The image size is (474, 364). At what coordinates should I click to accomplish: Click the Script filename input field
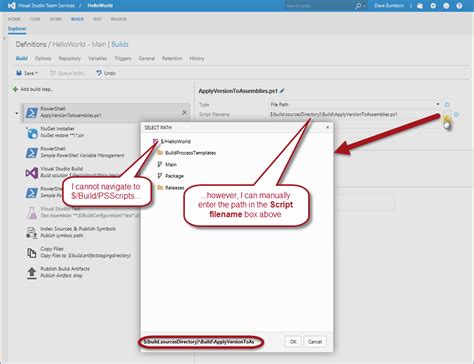tap(355, 114)
